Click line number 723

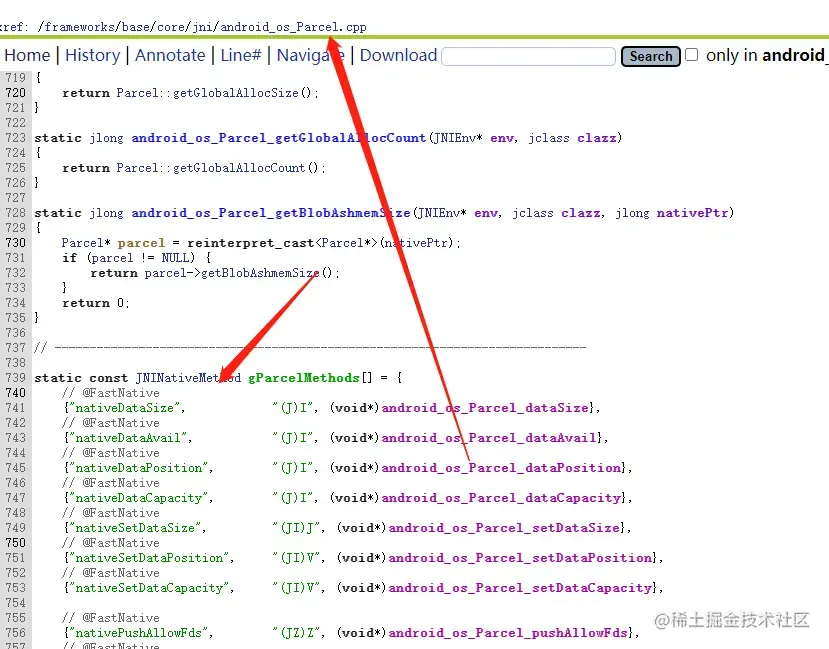coord(15,138)
